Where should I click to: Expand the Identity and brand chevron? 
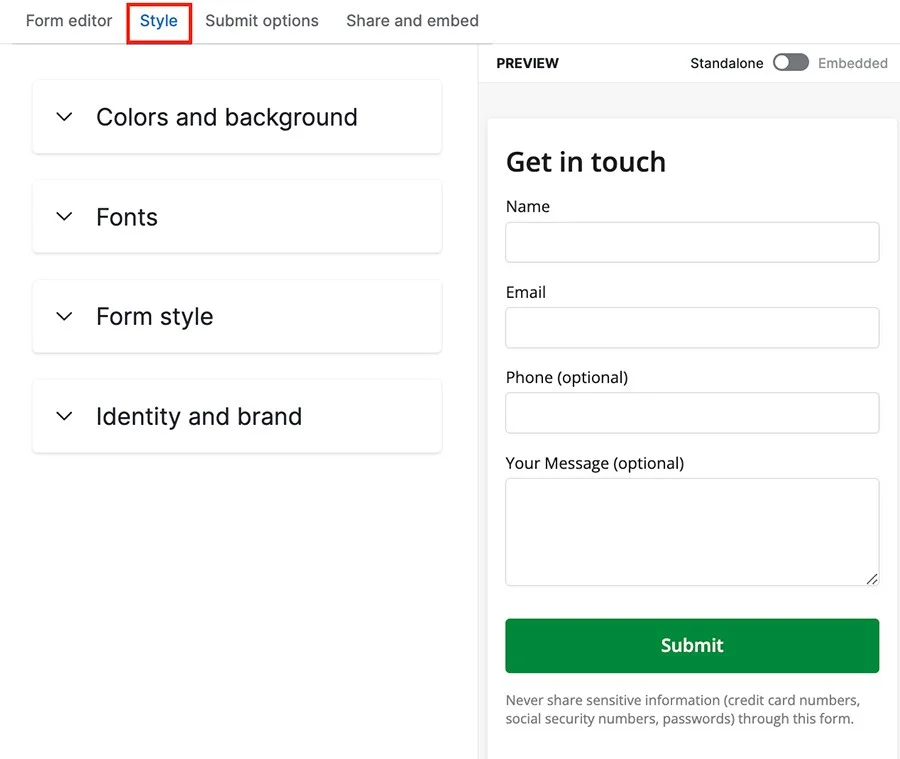coord(64,416)
